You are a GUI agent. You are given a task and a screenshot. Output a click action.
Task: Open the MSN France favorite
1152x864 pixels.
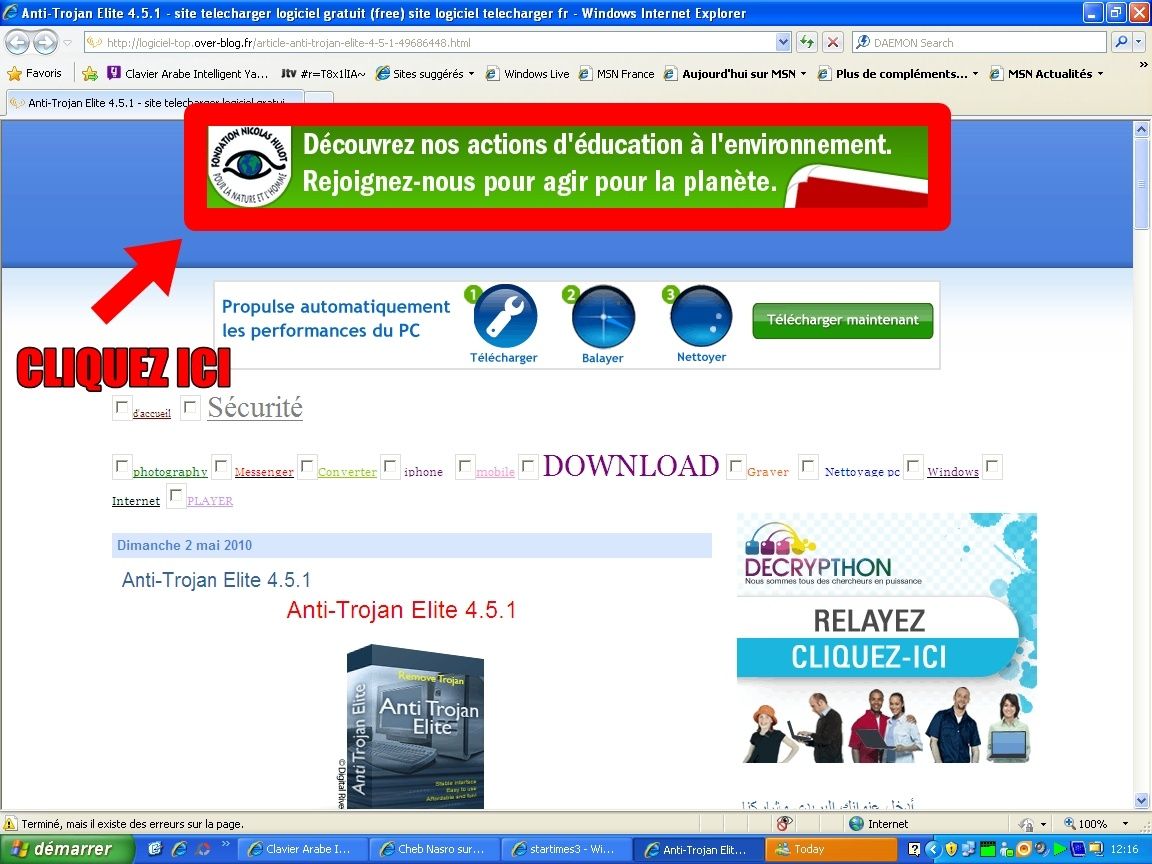[x=616, y=73]
